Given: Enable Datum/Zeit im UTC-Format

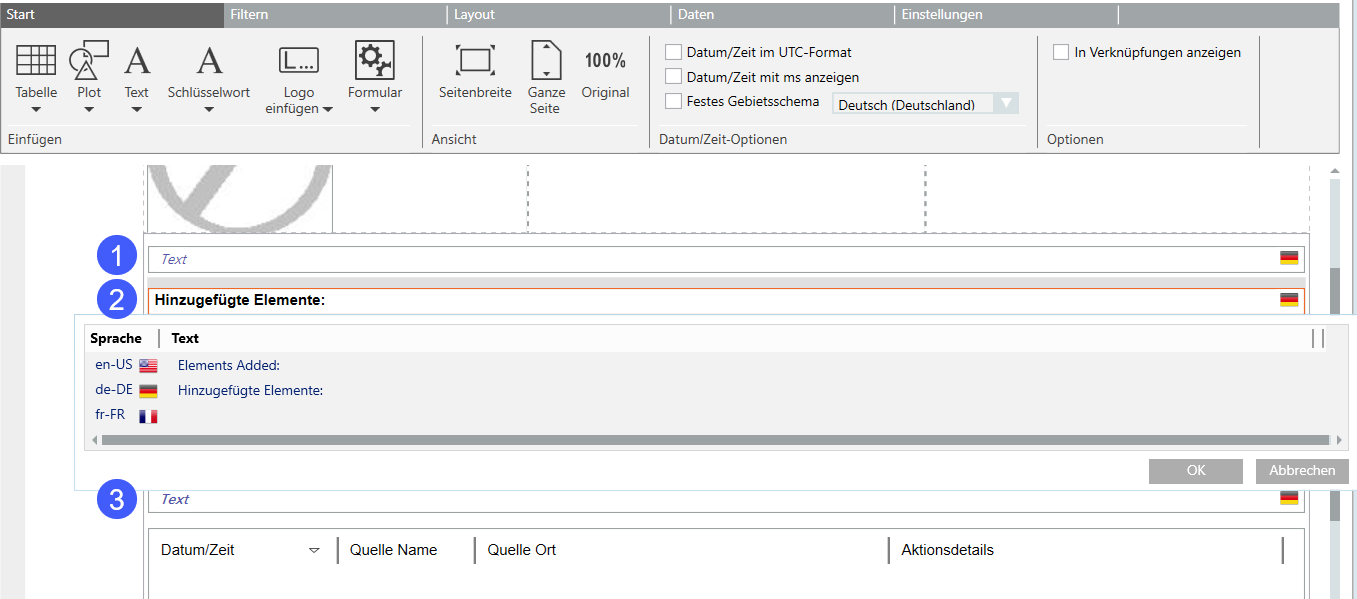Looking at the screenshot, I should 674,52.
